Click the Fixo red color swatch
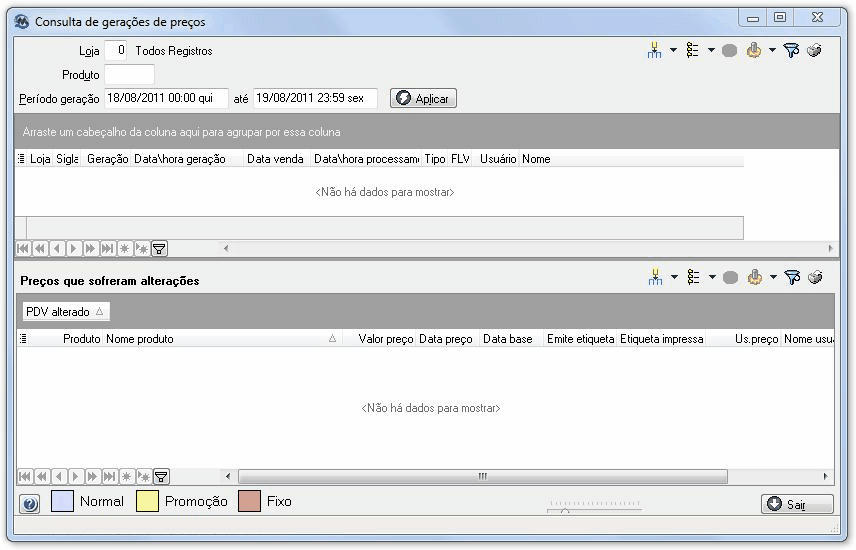Viewport: 856px width, 550px height. click(x=249, y=501)
